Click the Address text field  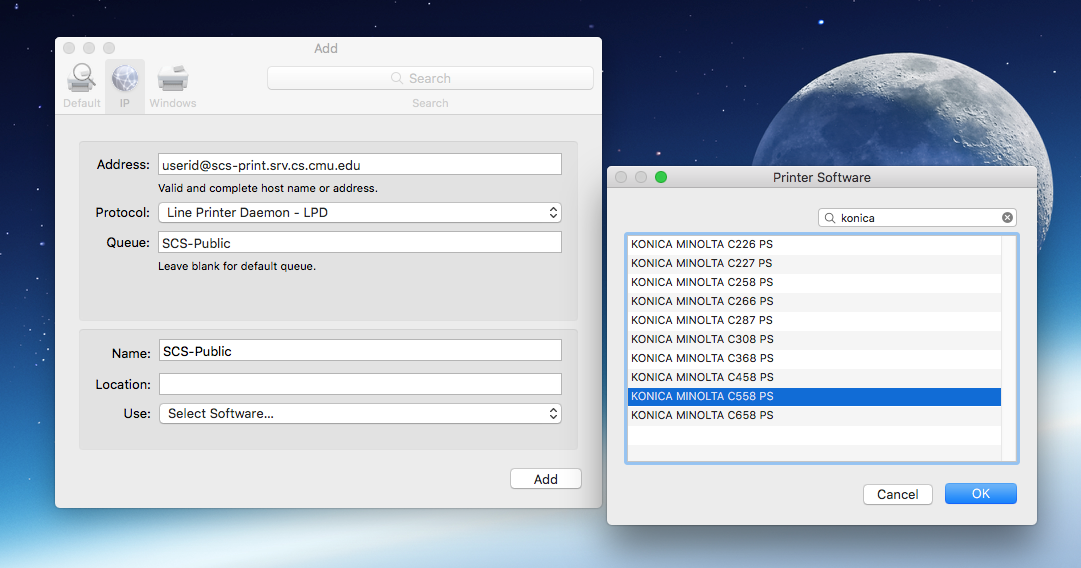click(x=359, y=164)
